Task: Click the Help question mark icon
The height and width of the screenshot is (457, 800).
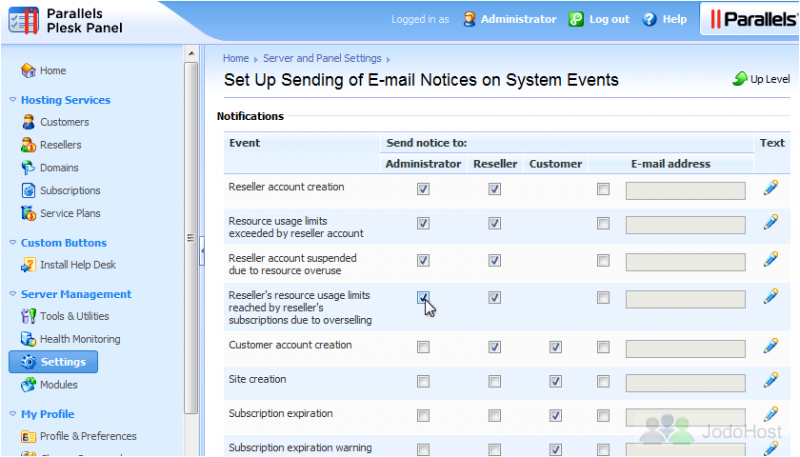Action: tap(649, 19)
